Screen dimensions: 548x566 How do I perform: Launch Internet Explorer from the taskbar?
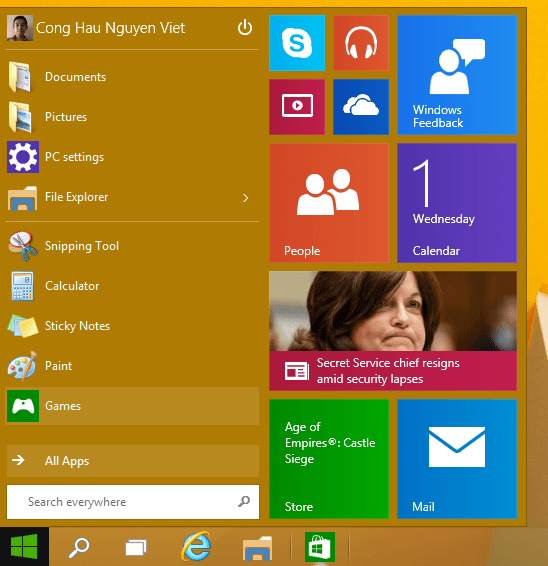click(197, 546)
